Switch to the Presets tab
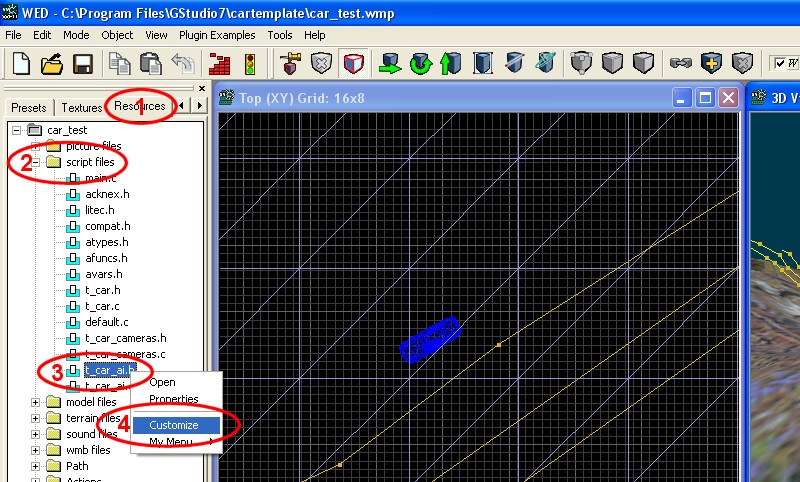The height and width of the screenshot is (482, 800). pyautogui.click(x=29, y=107)
